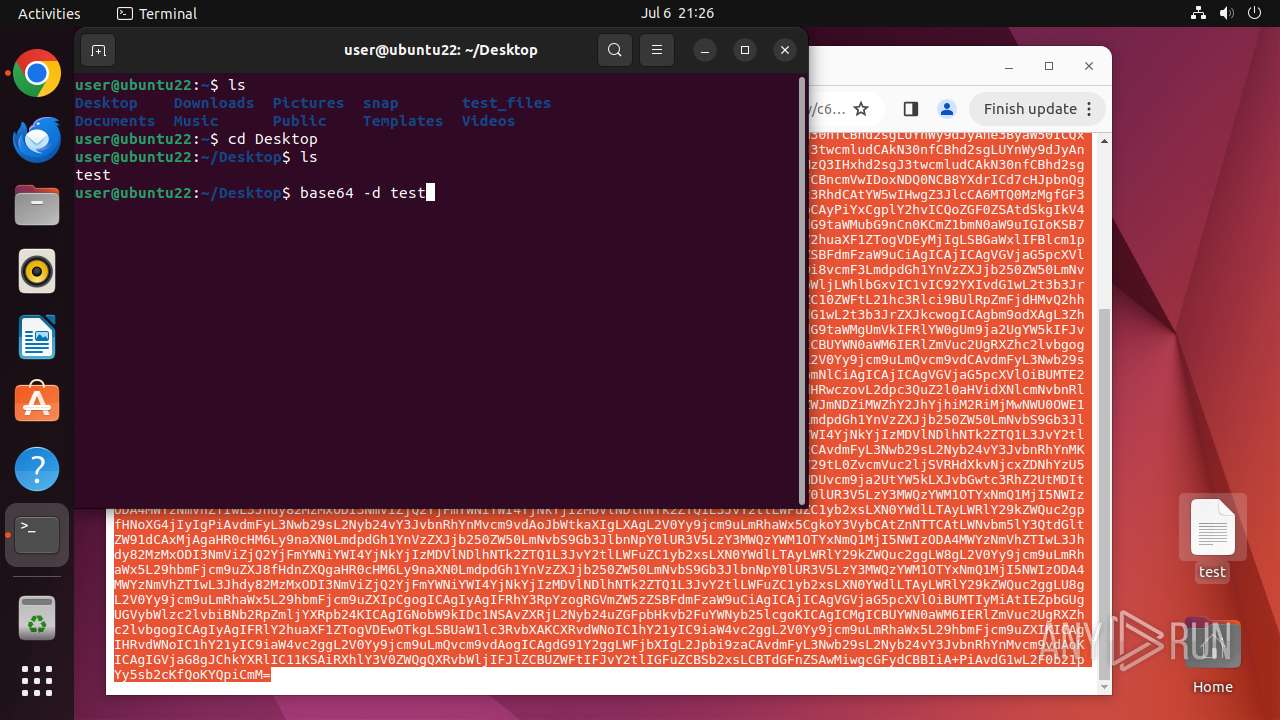
Task: Open the Terminal app menu in the top bar
Action: (x=157, y=13)
